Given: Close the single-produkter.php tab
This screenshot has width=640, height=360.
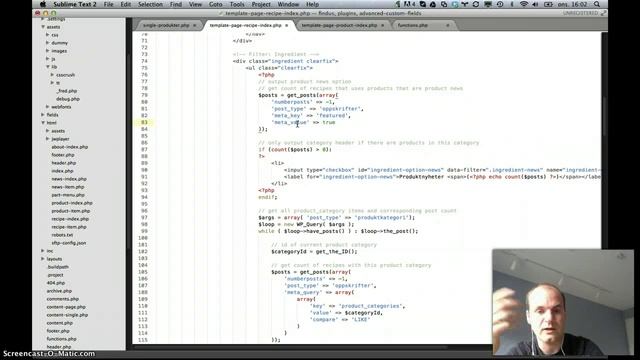Looking at the screenshot, I should 194,25.
